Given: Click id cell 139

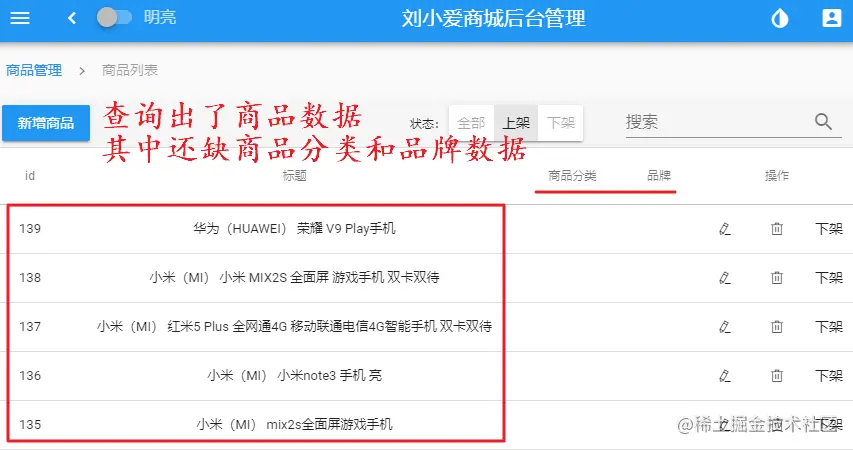Looking at the screenshot, I should [x=30, y=229].
